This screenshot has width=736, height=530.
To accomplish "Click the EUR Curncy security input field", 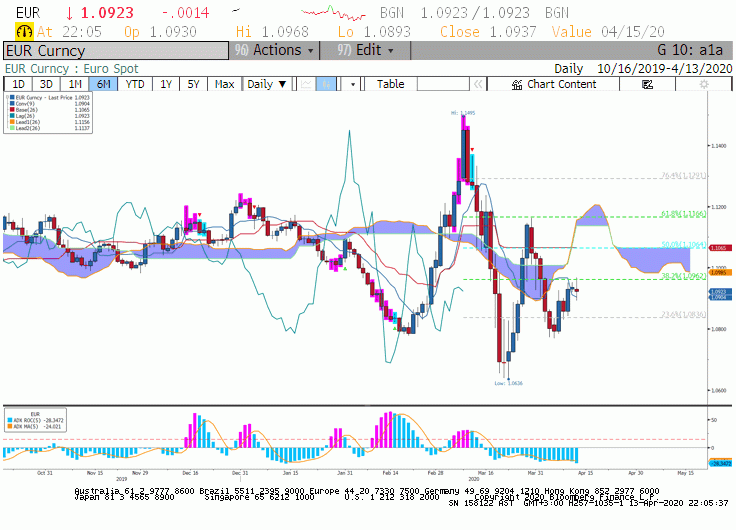I will [x=116, y=51].
